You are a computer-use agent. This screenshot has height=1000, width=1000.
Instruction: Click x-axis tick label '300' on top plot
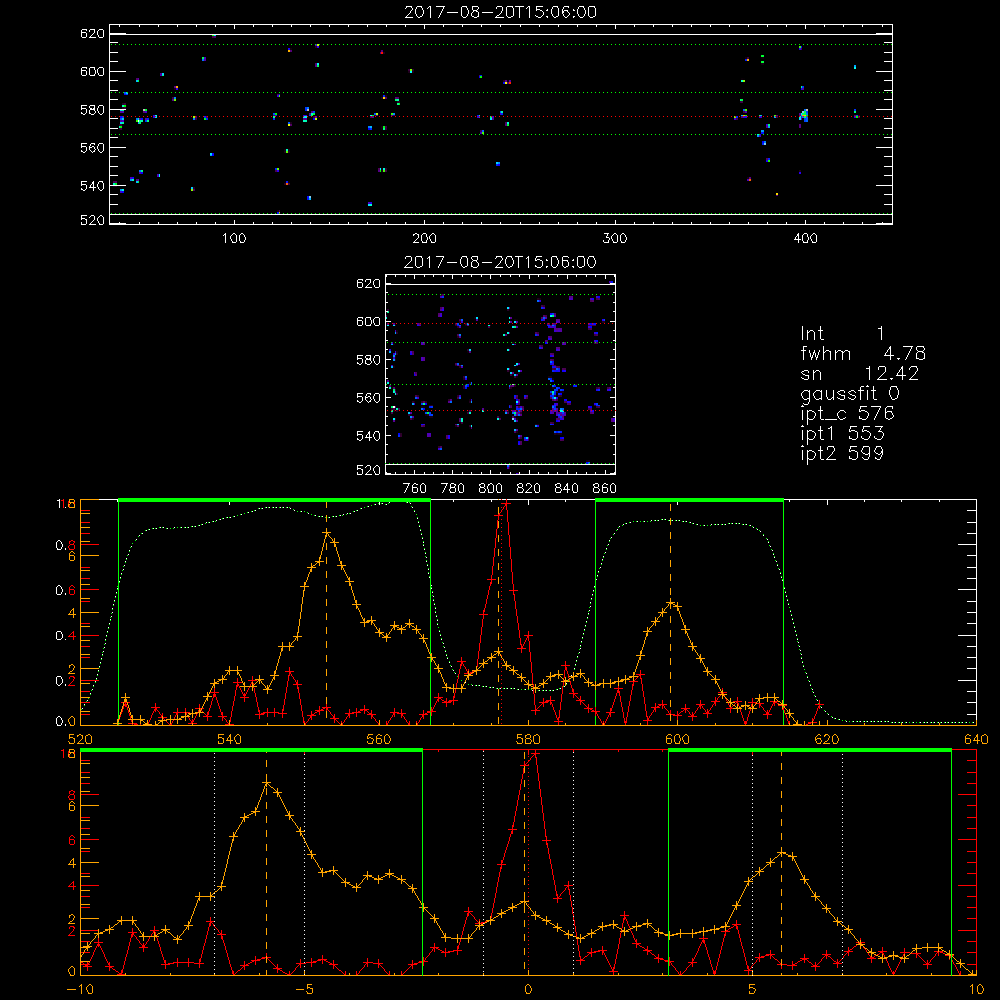click(615, 239)
